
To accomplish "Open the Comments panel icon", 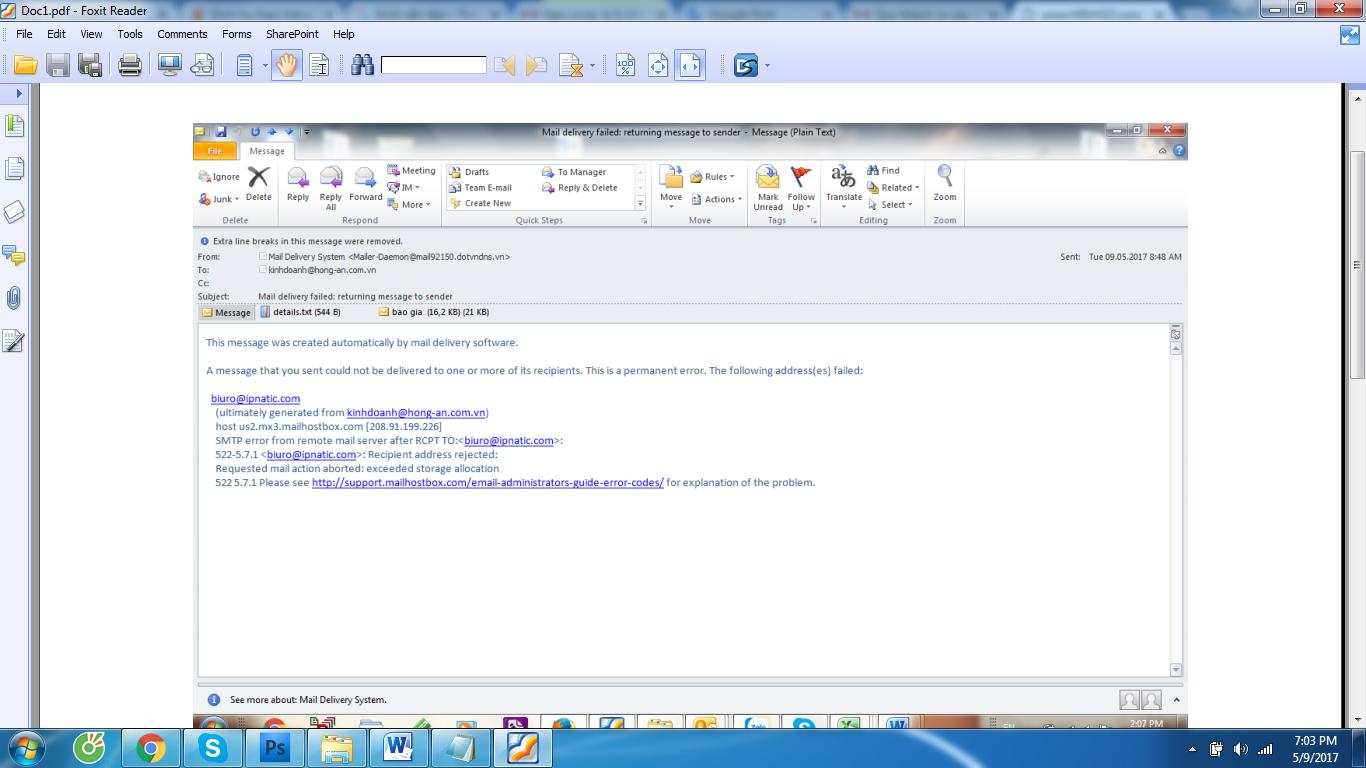I will pyautogui.click(x=14, y=255).
